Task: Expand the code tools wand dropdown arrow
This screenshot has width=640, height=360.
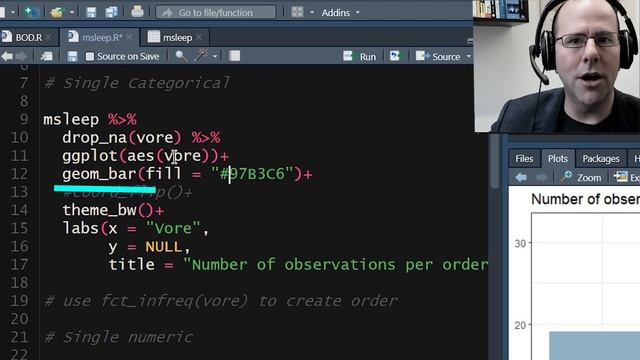Action: (x=215, y=56)
